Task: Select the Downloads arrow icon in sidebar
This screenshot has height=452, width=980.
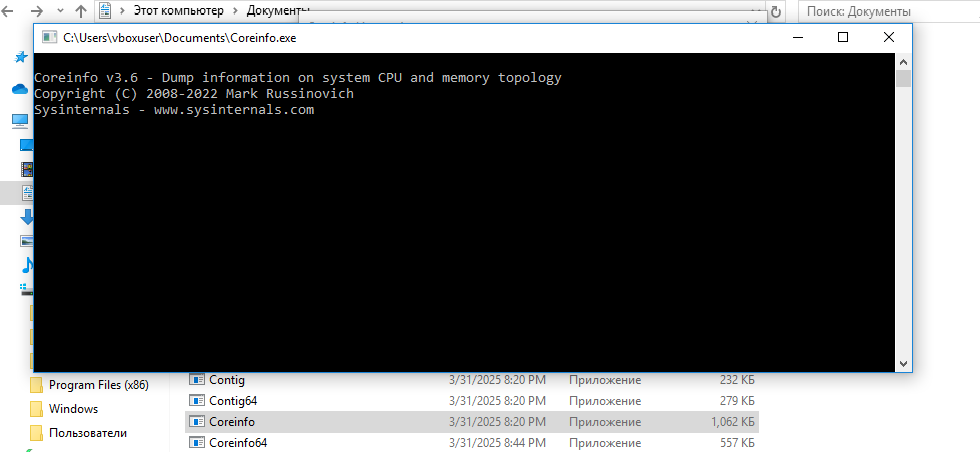Action: tap(28, 217)
